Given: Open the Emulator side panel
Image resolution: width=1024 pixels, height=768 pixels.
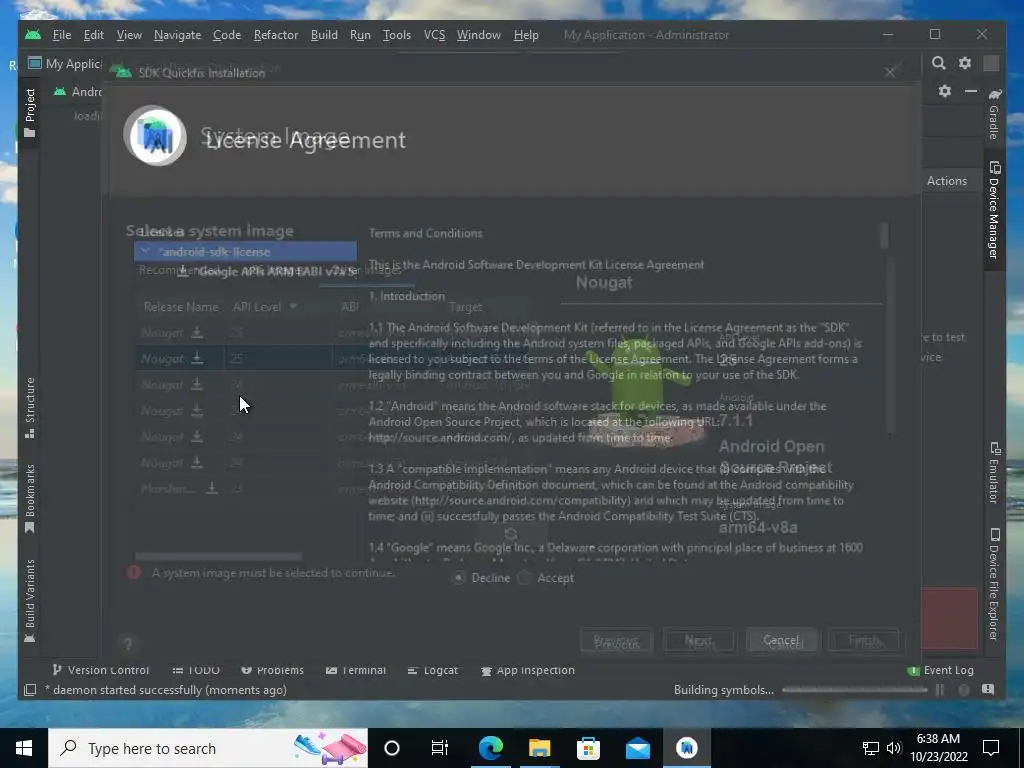Looking at the screenshot, I should point(994,472).
